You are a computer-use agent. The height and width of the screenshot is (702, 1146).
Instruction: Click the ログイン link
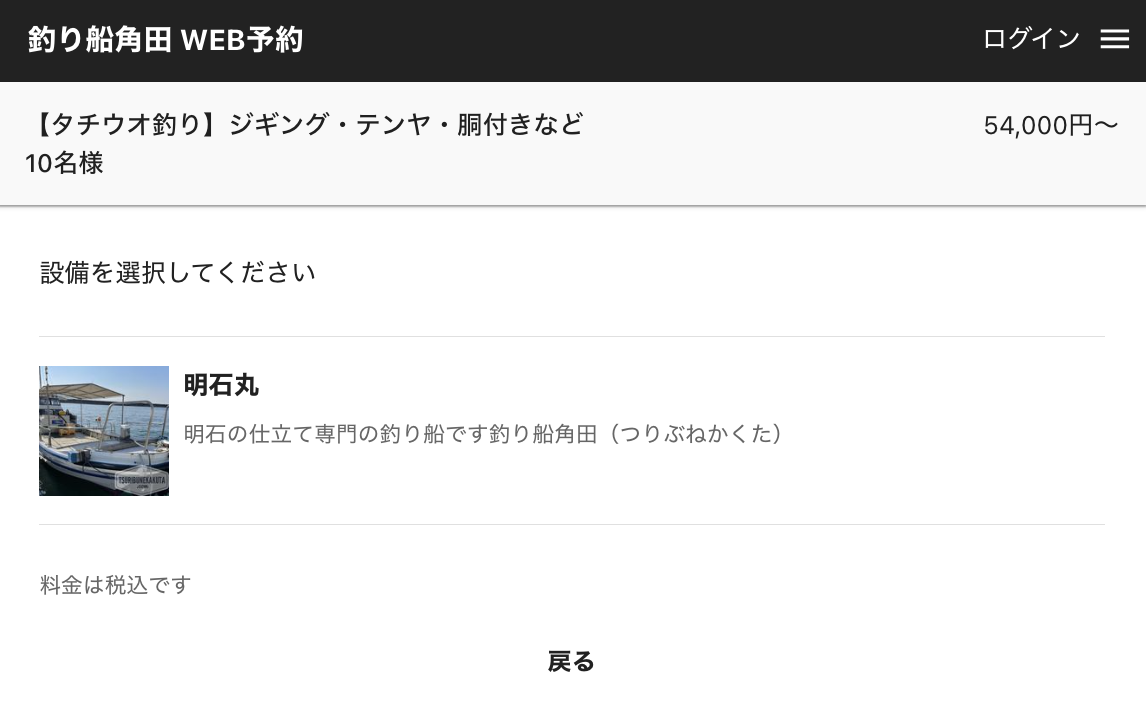tap(1031, 39)
